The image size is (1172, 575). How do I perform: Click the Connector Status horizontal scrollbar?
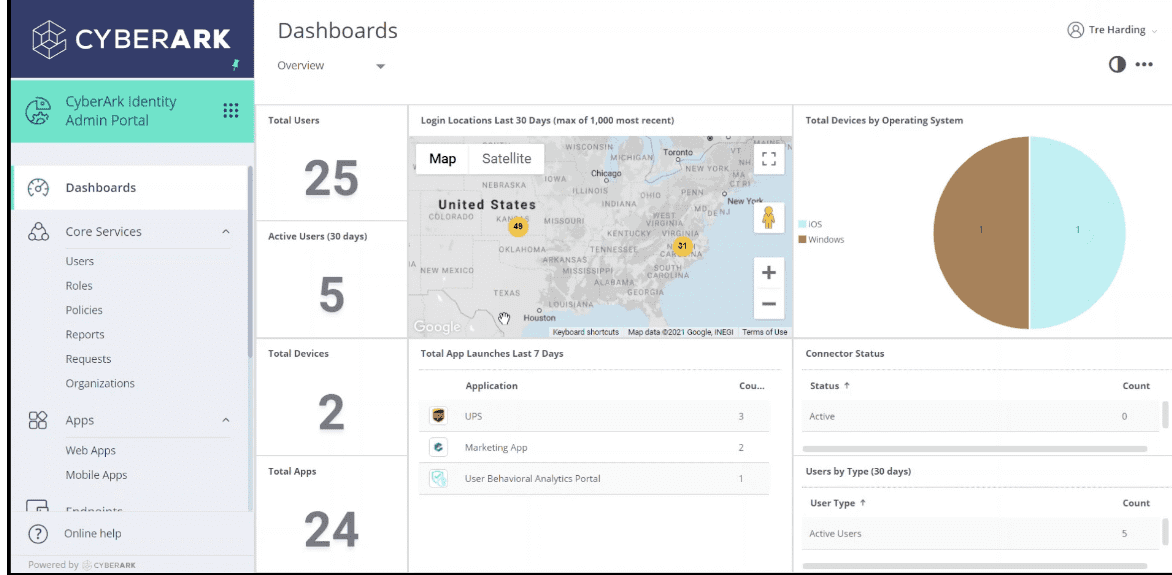pos(975,449)
